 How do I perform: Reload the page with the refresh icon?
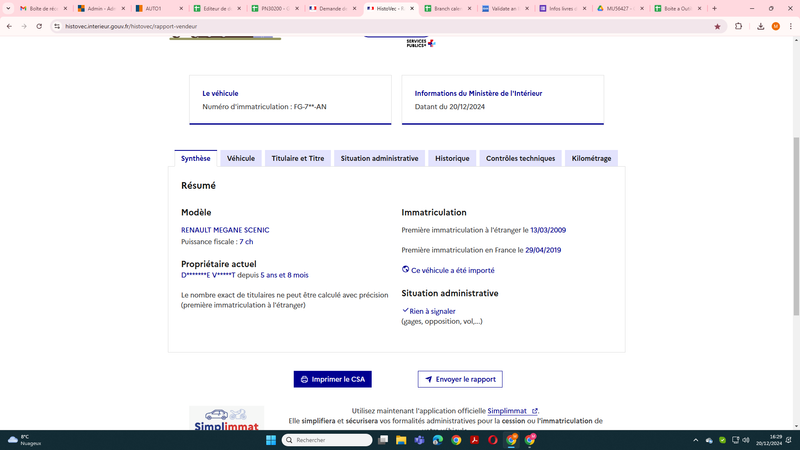[39, 27]
